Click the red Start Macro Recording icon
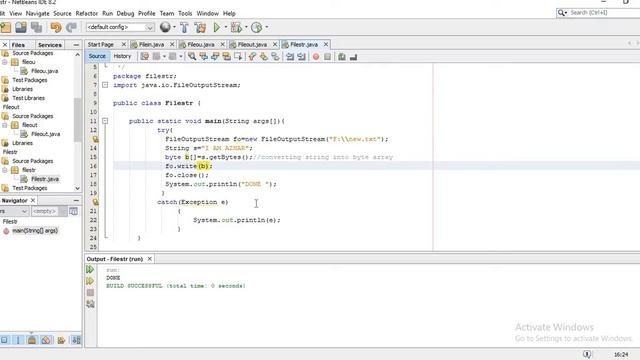 tap(316, 57)
